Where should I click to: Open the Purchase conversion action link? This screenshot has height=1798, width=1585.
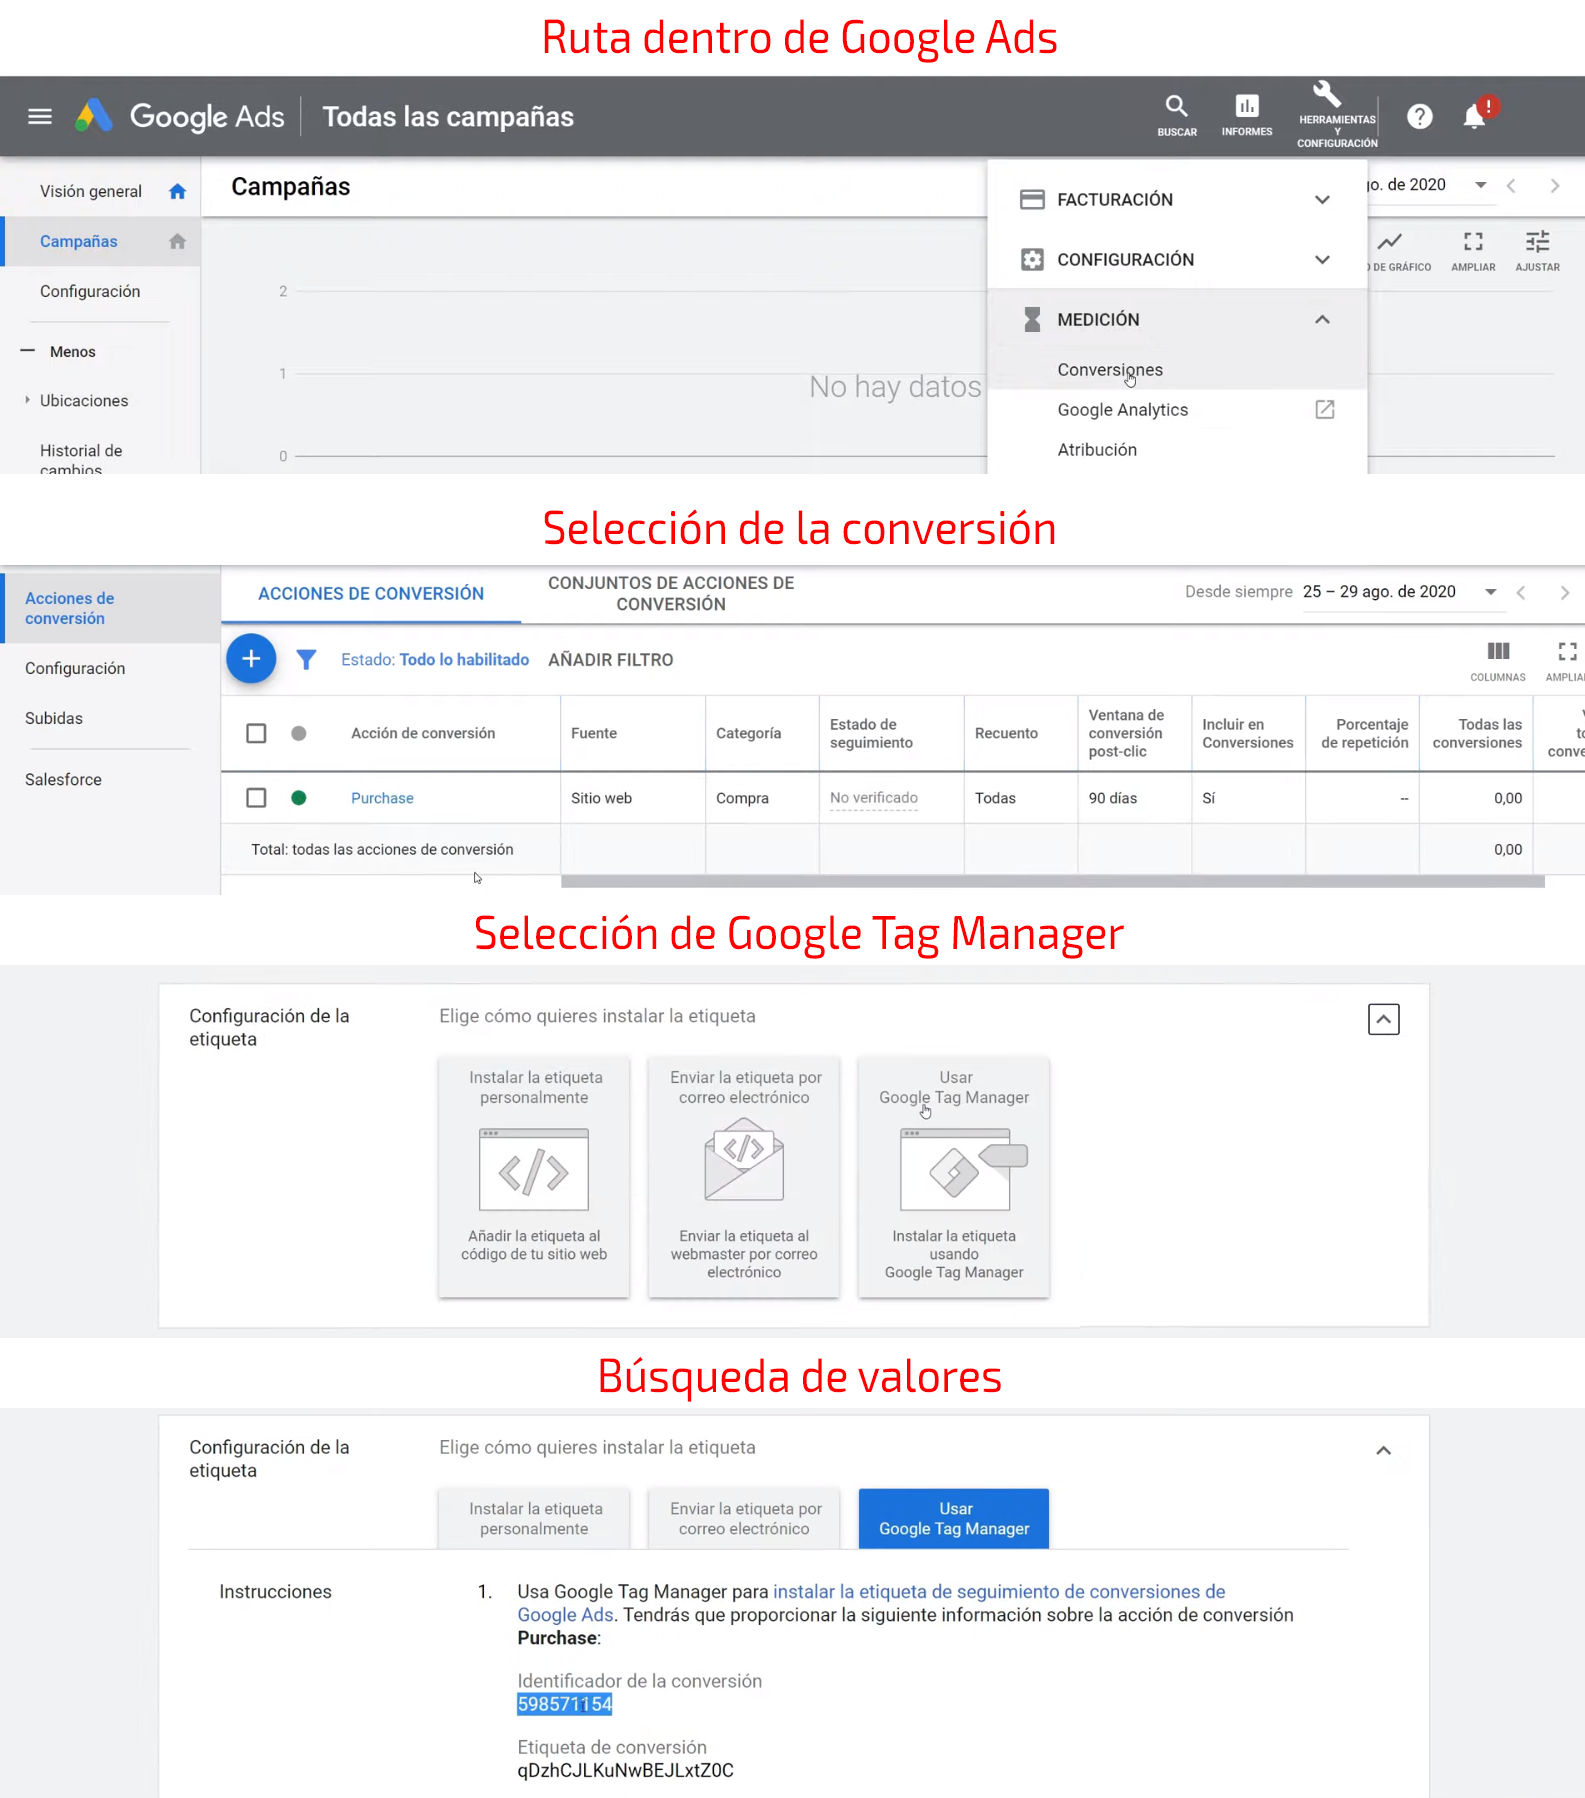[x=382, y=797]
